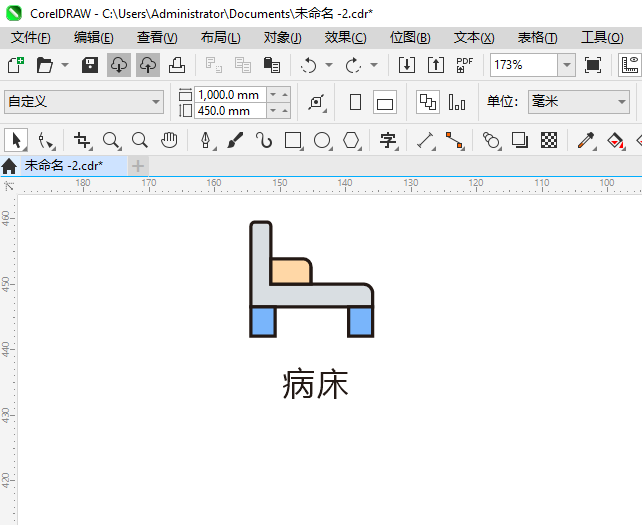The height and width of the screenshot is (525, 642).
Task: Select the Drop Shadow tool
Action: click(x=520, y=140)
